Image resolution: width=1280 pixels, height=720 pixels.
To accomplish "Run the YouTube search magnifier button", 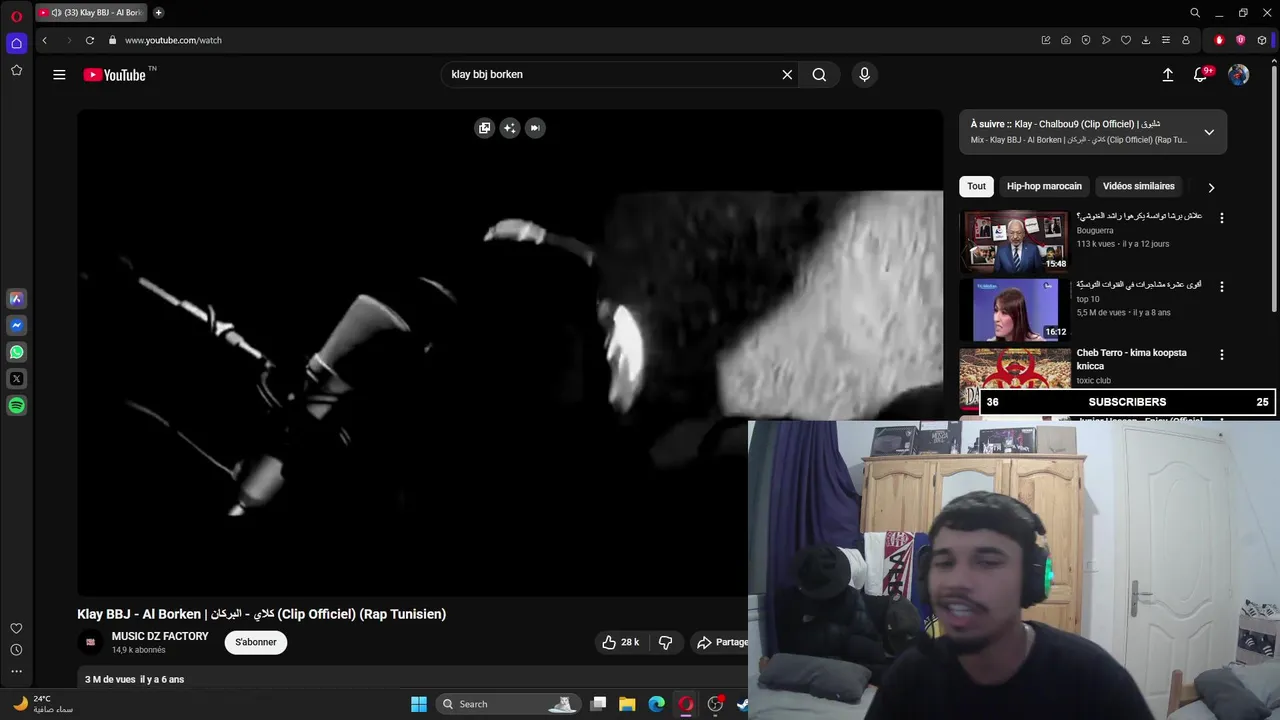I will pos(819,75).
